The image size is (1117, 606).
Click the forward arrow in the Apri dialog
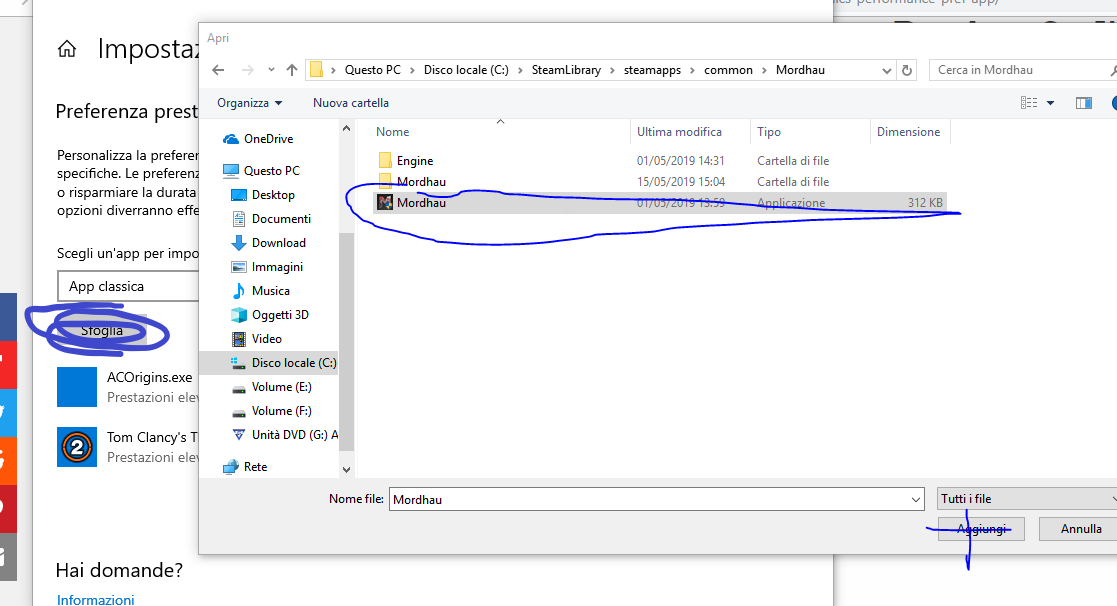[x=247, y=70]
